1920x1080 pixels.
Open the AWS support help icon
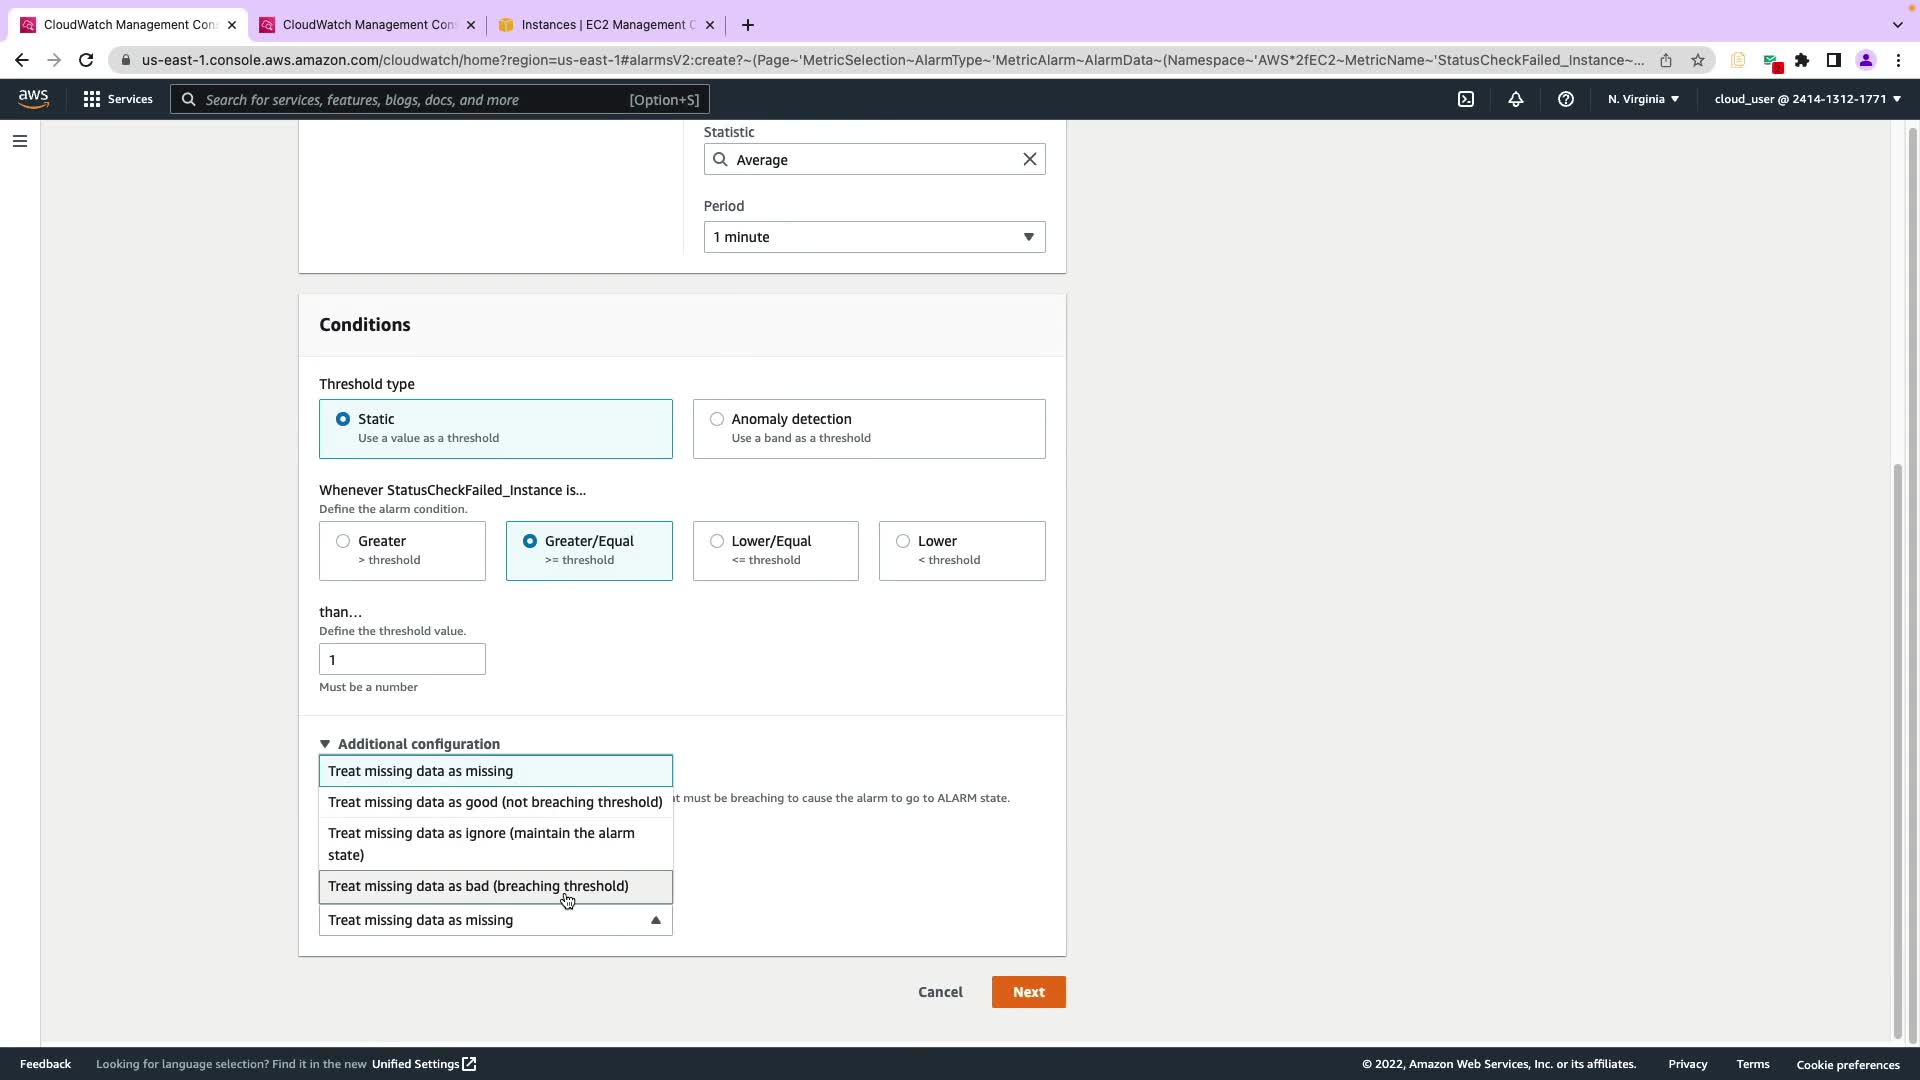pos(1565,99)
